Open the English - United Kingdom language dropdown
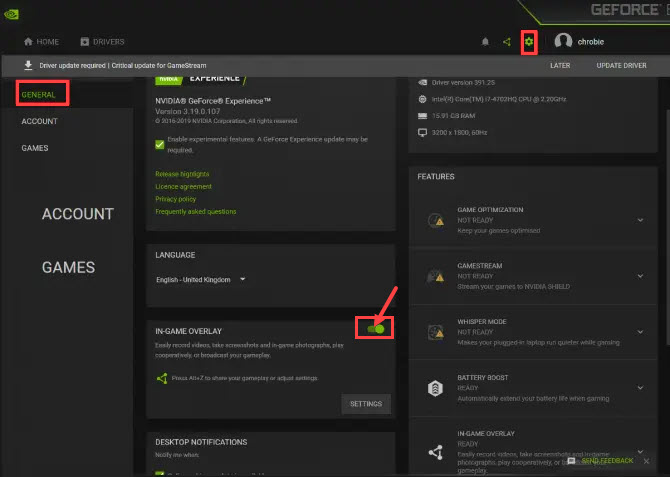This screenshot has height=477, width=670. (x=200, y=280)
